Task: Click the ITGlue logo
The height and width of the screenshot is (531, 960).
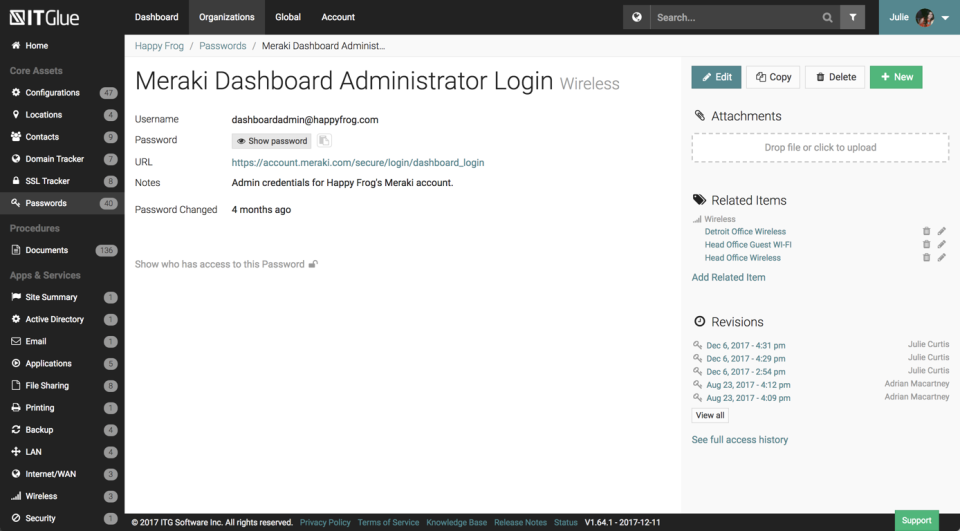Action: (x=45, y=17)
